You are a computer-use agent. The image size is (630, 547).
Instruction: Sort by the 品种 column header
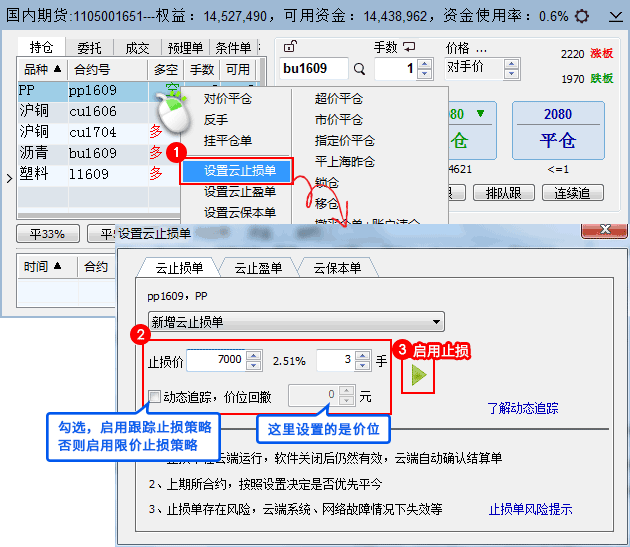pyautogui.click(x=40, y=69)
